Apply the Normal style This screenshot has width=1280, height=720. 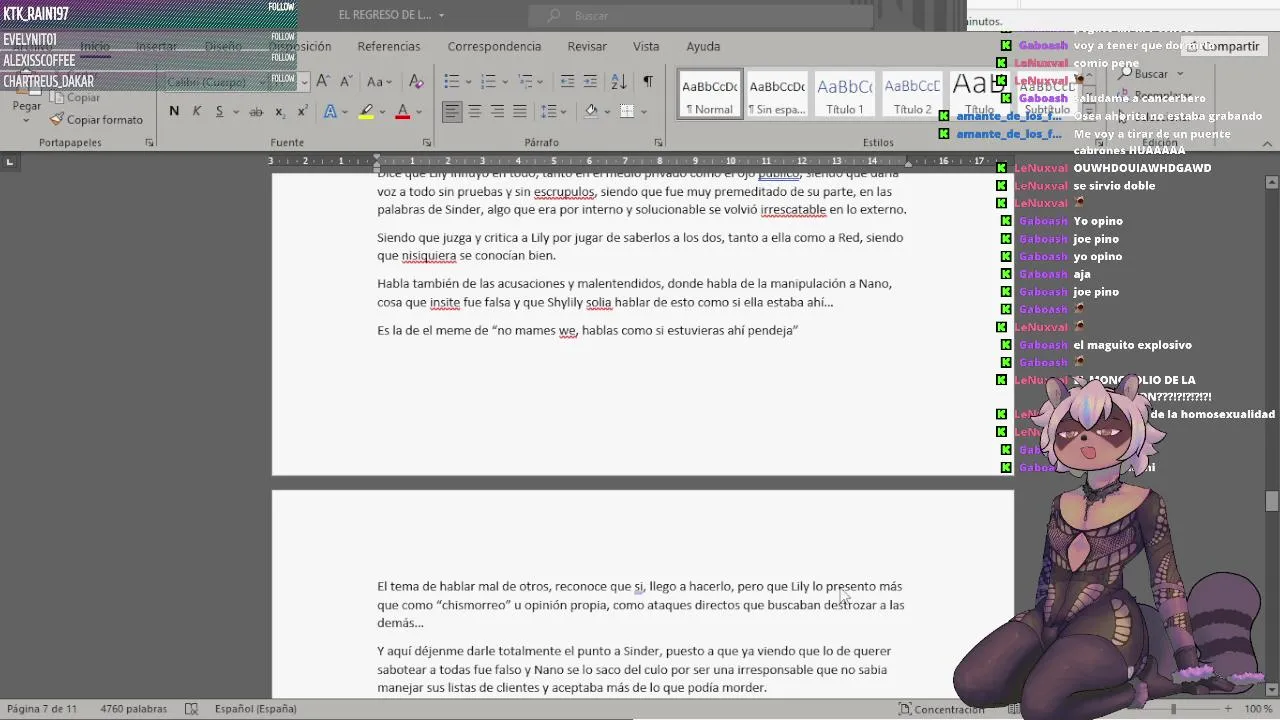pos(710,94)
